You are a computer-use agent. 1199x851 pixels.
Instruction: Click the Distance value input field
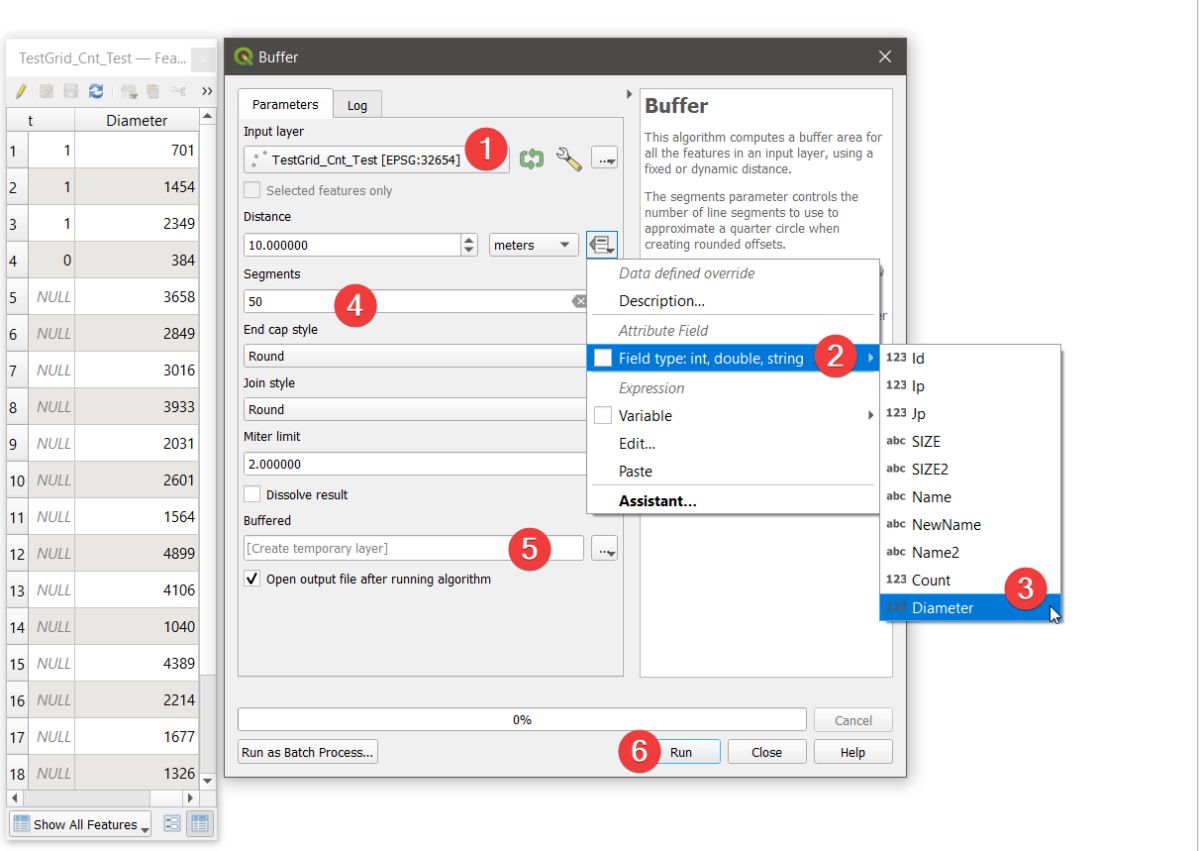[352, 245]
